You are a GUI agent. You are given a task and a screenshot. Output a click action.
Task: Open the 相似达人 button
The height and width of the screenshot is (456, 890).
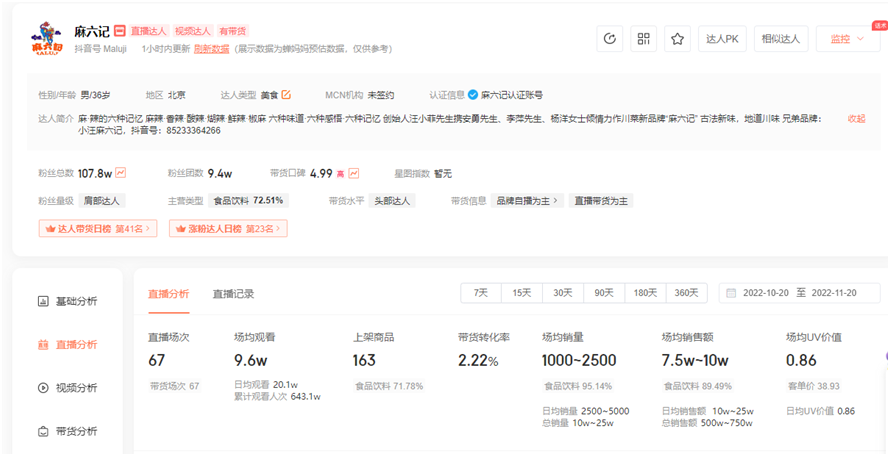coord(780,39)
